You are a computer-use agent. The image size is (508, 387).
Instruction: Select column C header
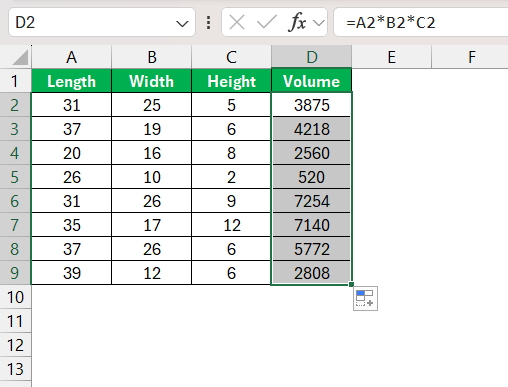pyautogui.click(x=232, y=57)
